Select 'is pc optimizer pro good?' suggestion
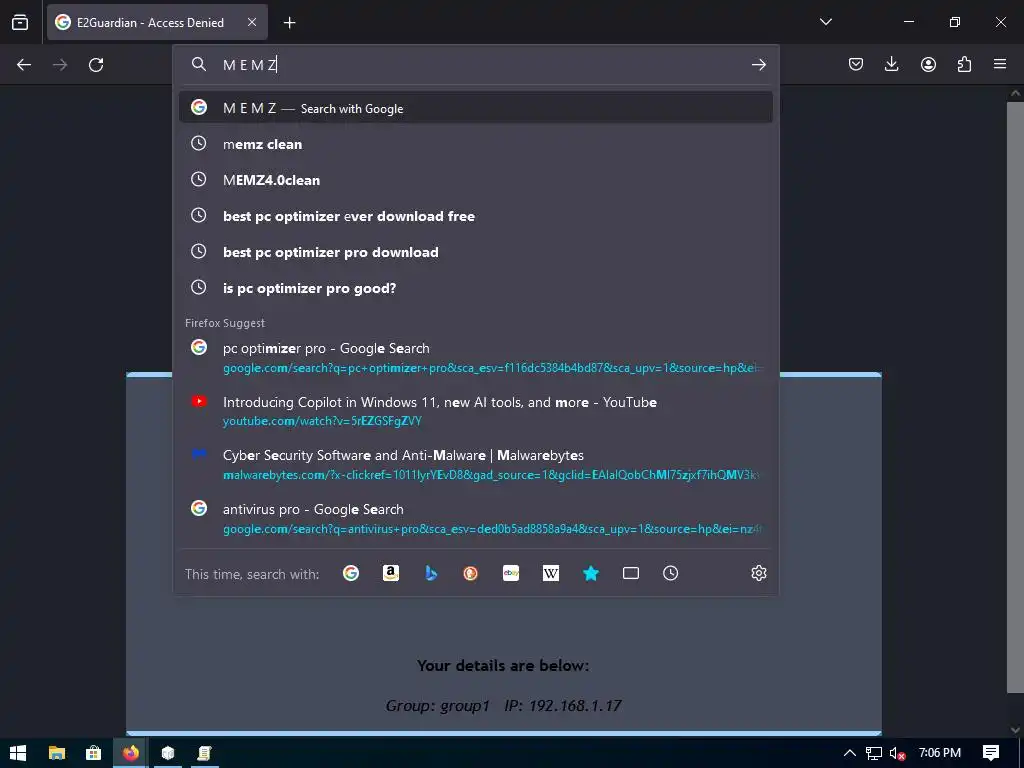The height and width of the screenshot is (768, 1024). [475, 287]
